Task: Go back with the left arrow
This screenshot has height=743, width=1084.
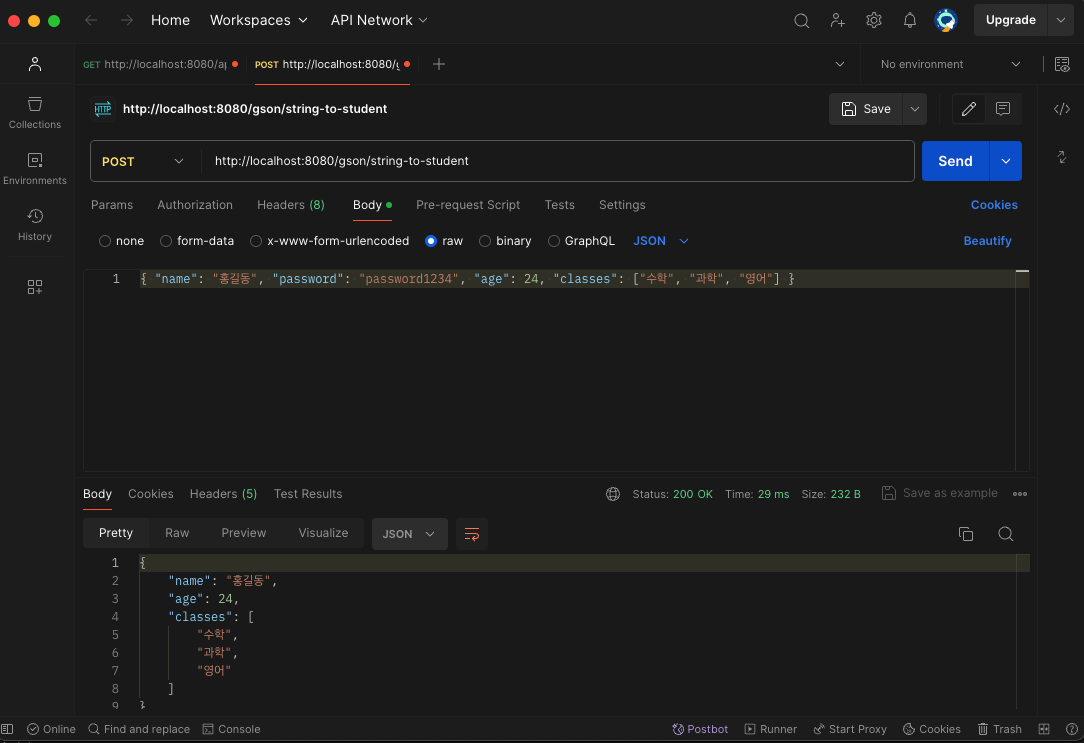Action: tap(91, 20)
